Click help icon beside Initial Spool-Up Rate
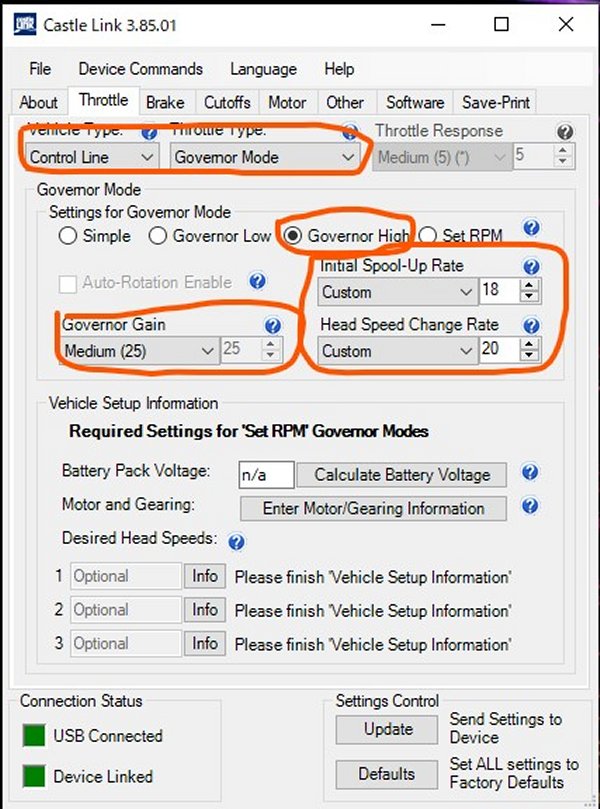Image resolution: width=600 pixels, height=809 pixels. 531,267
